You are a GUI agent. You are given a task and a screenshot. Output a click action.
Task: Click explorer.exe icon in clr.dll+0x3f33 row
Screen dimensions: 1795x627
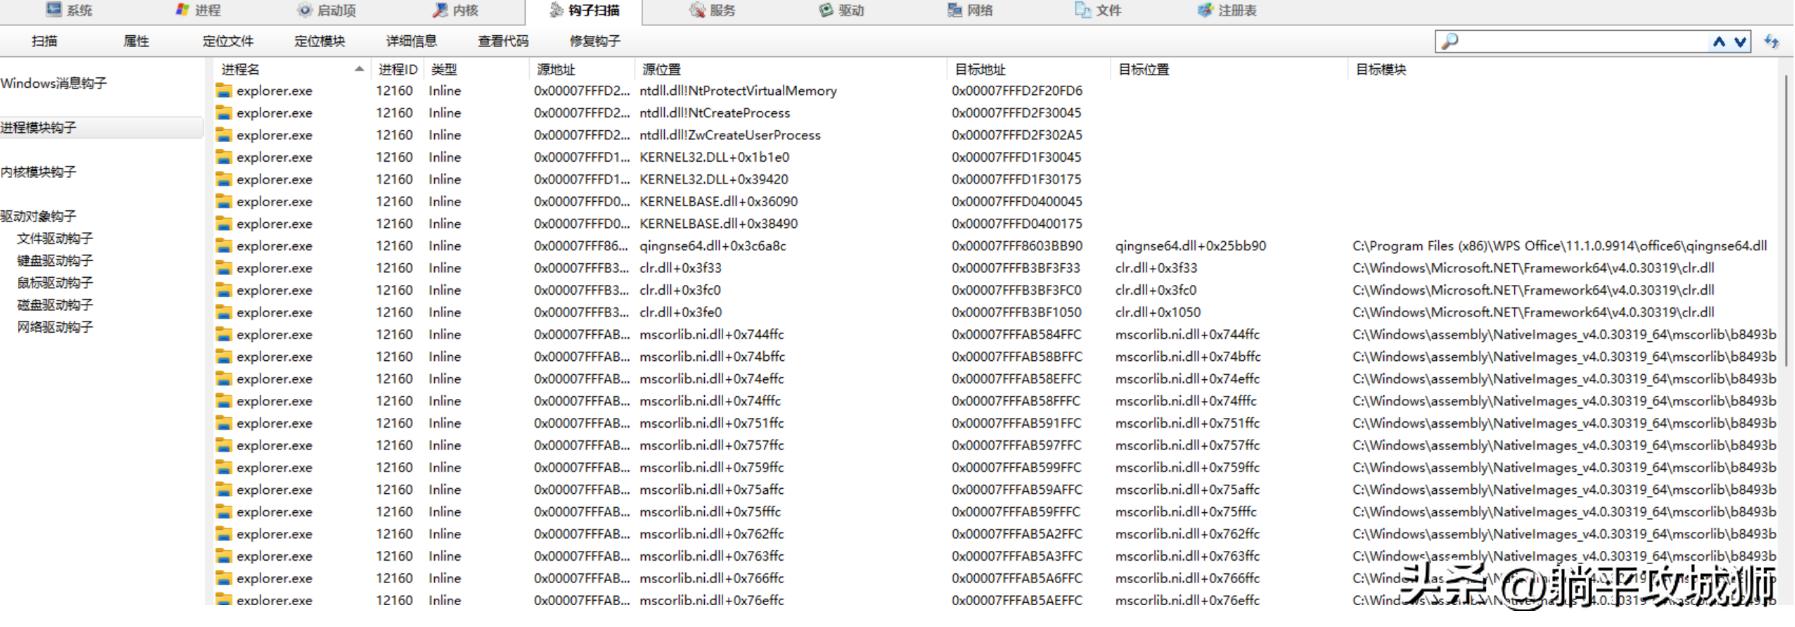[224, 268]
